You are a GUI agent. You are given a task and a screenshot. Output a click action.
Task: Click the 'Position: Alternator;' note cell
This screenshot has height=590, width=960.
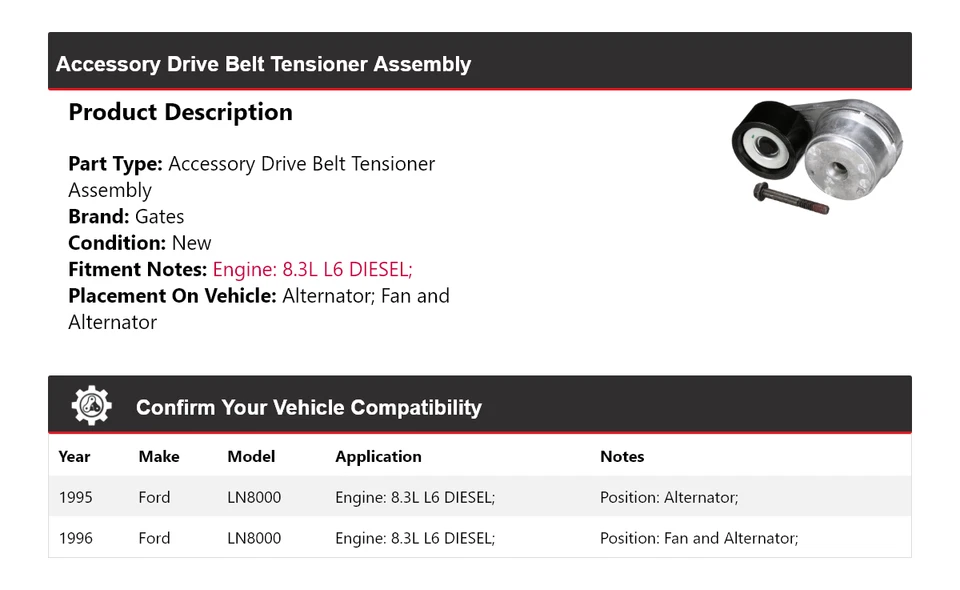[x=669, y=497]
